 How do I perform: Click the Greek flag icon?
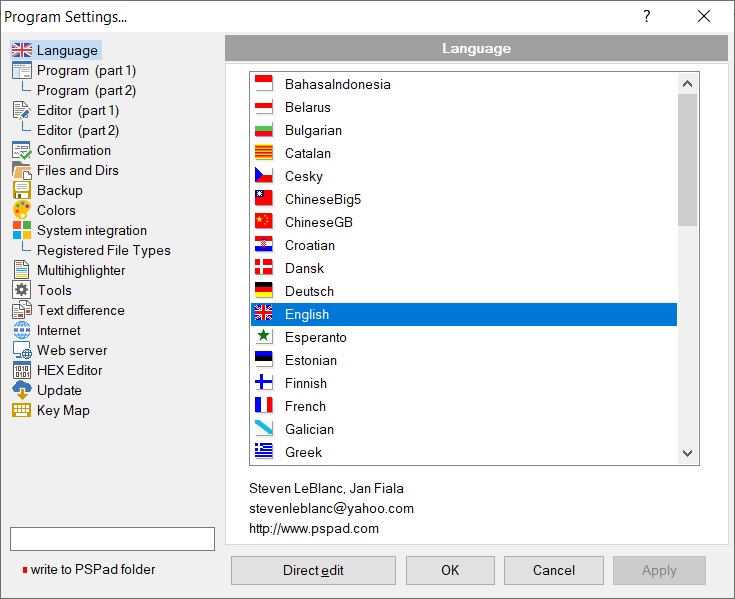click(x=263, y=451)
